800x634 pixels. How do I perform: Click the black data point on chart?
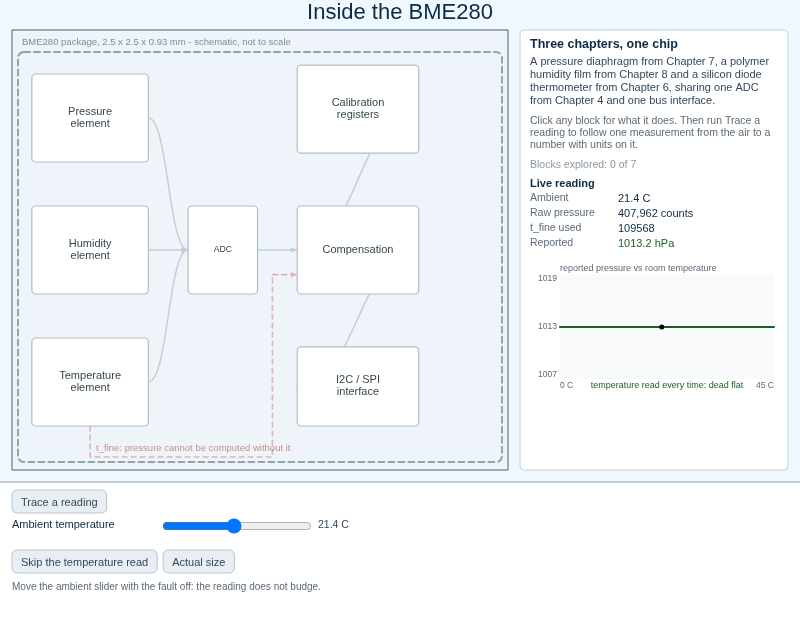662,327
